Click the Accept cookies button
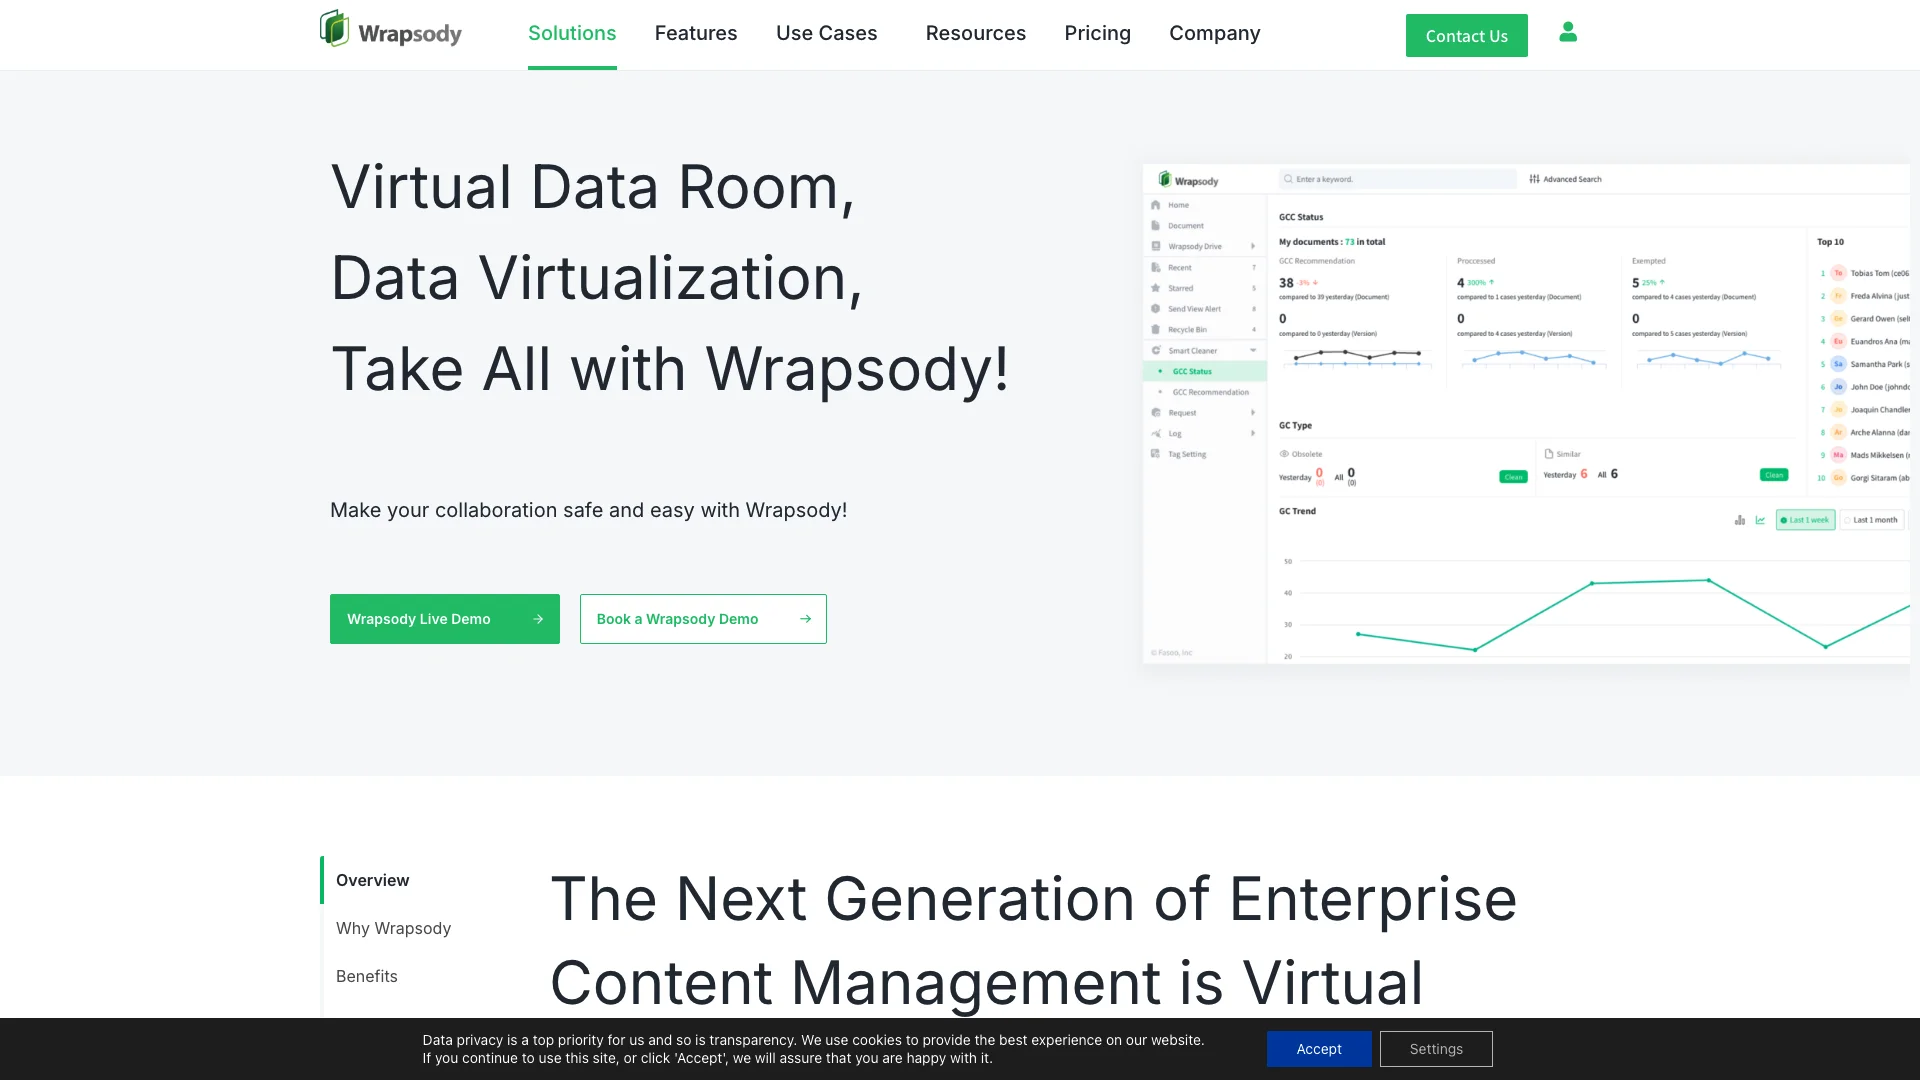The height and width of the screenshot is (1080, 1920). [x=1319, y=1048]
